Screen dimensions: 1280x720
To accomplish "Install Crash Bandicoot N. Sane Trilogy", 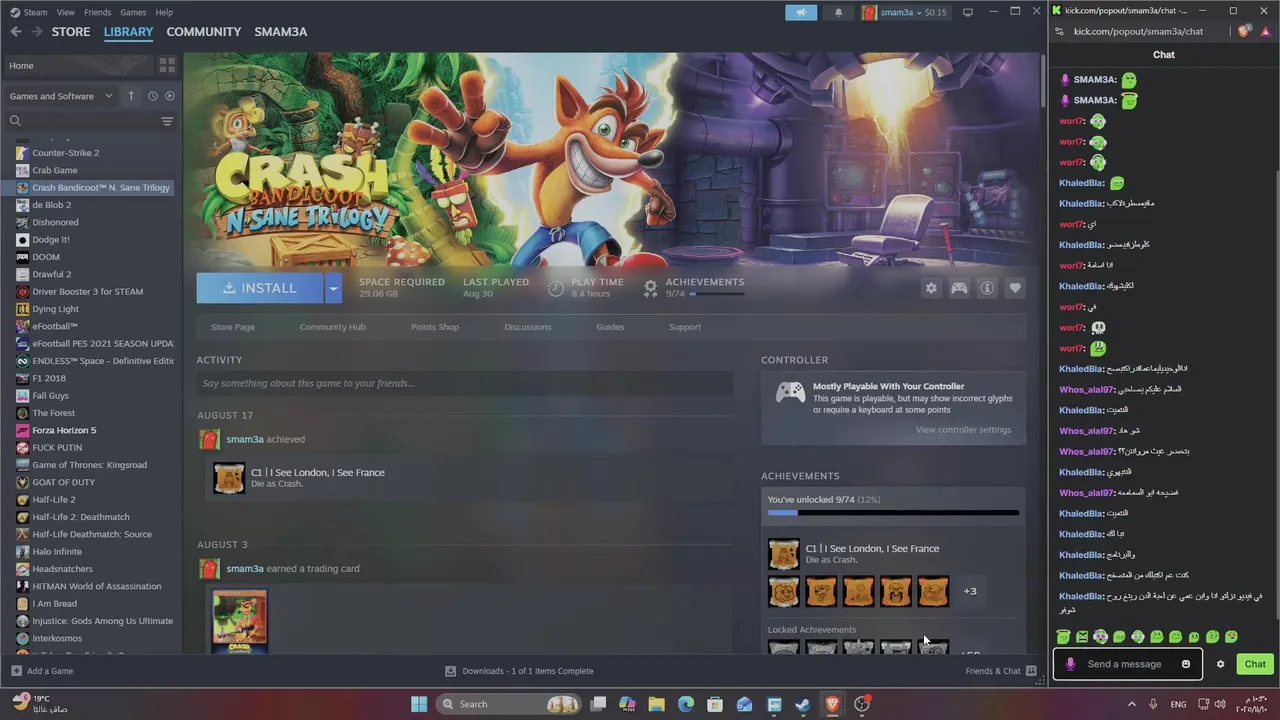I will tap(260, 288).
